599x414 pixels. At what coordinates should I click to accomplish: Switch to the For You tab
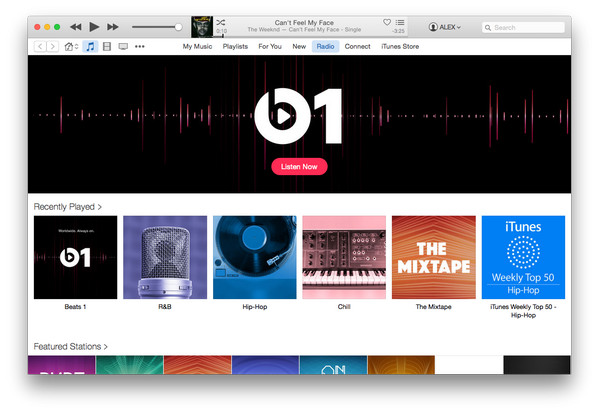[270, 47]
